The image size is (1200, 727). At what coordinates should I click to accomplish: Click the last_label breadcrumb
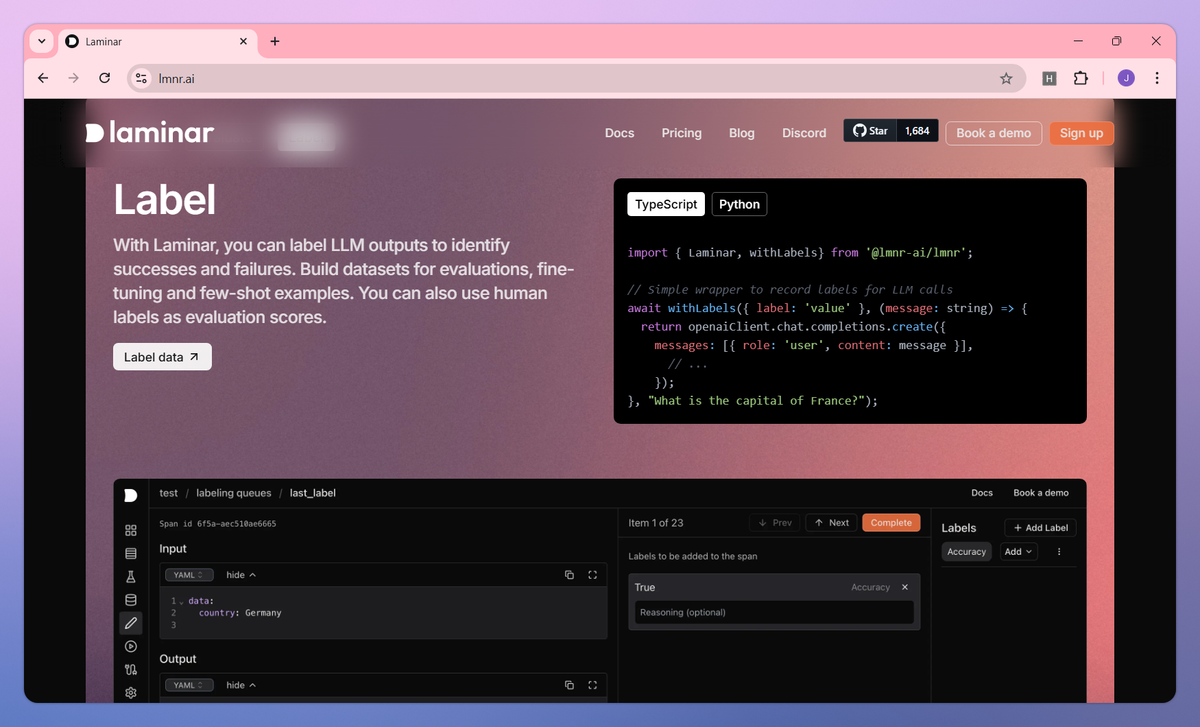click(x=313, y=493)
